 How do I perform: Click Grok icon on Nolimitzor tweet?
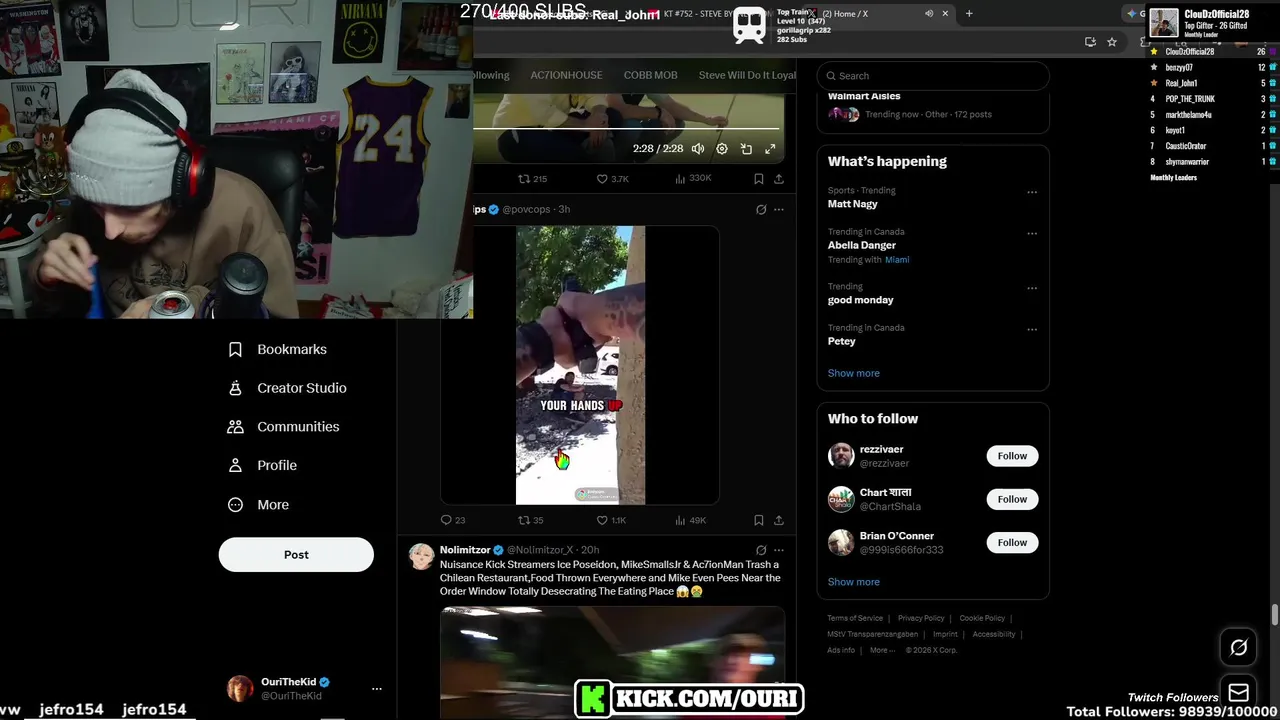click(761, 550)
